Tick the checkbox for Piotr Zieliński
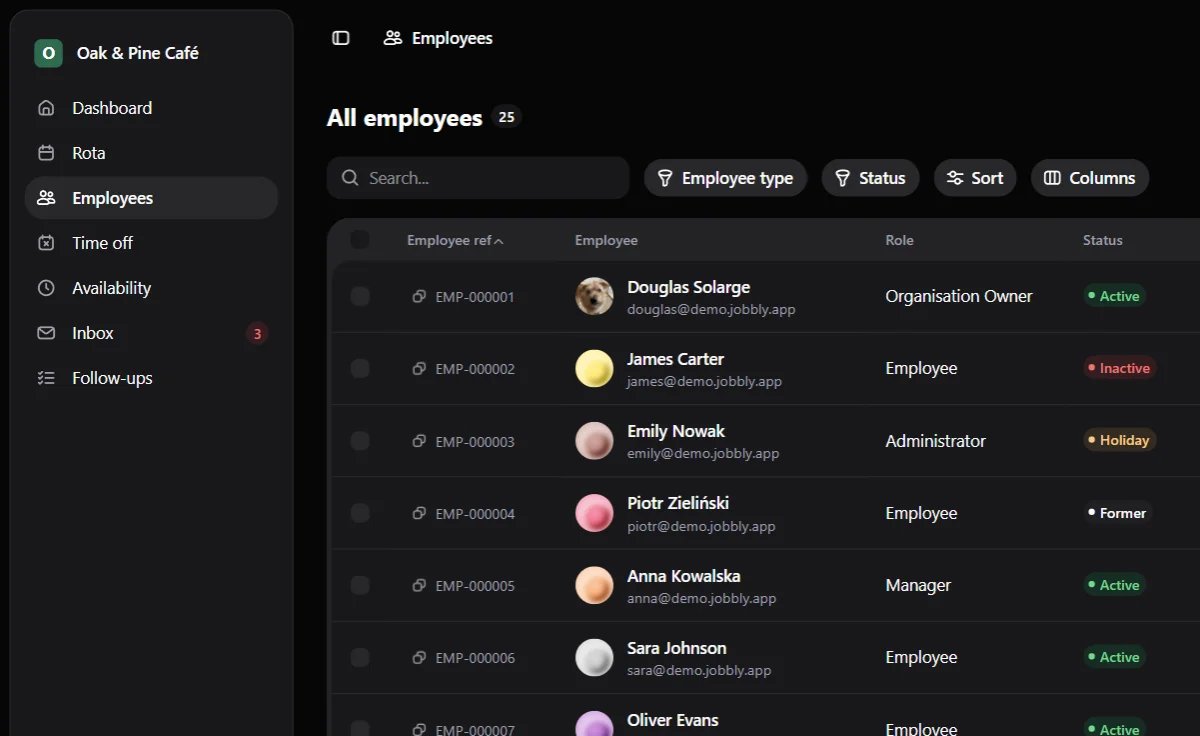Image resolution: width=1200 pixels, height=736 pixels. point(360,513)
